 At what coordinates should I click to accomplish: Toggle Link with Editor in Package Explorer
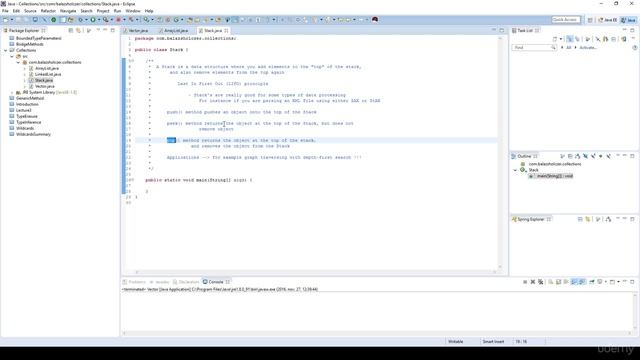(78, 31)
